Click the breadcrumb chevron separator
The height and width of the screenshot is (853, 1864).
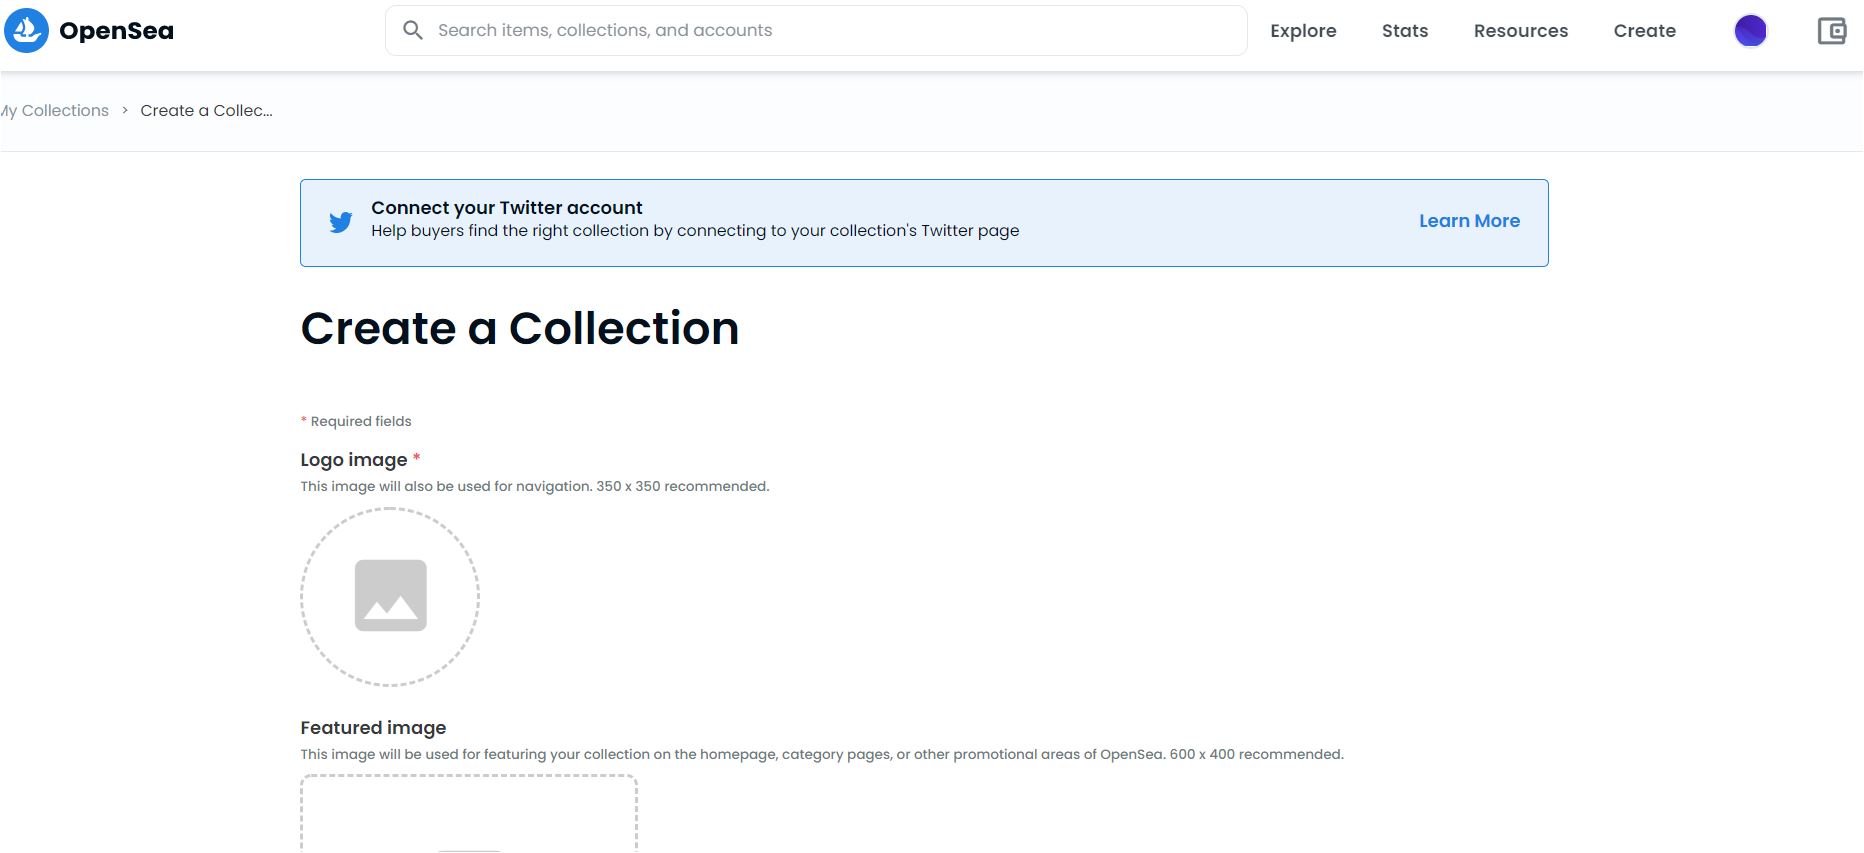pos(125,111)
